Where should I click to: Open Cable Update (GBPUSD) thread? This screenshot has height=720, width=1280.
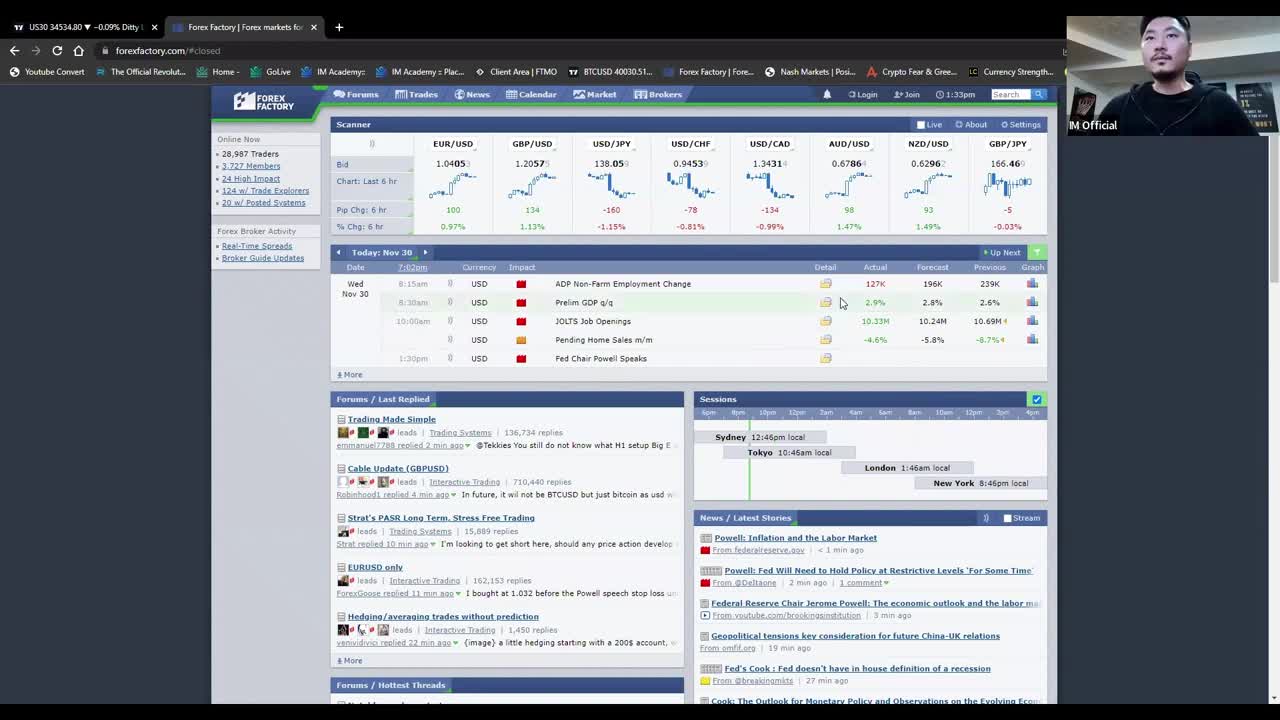click(x=398, y=468)
